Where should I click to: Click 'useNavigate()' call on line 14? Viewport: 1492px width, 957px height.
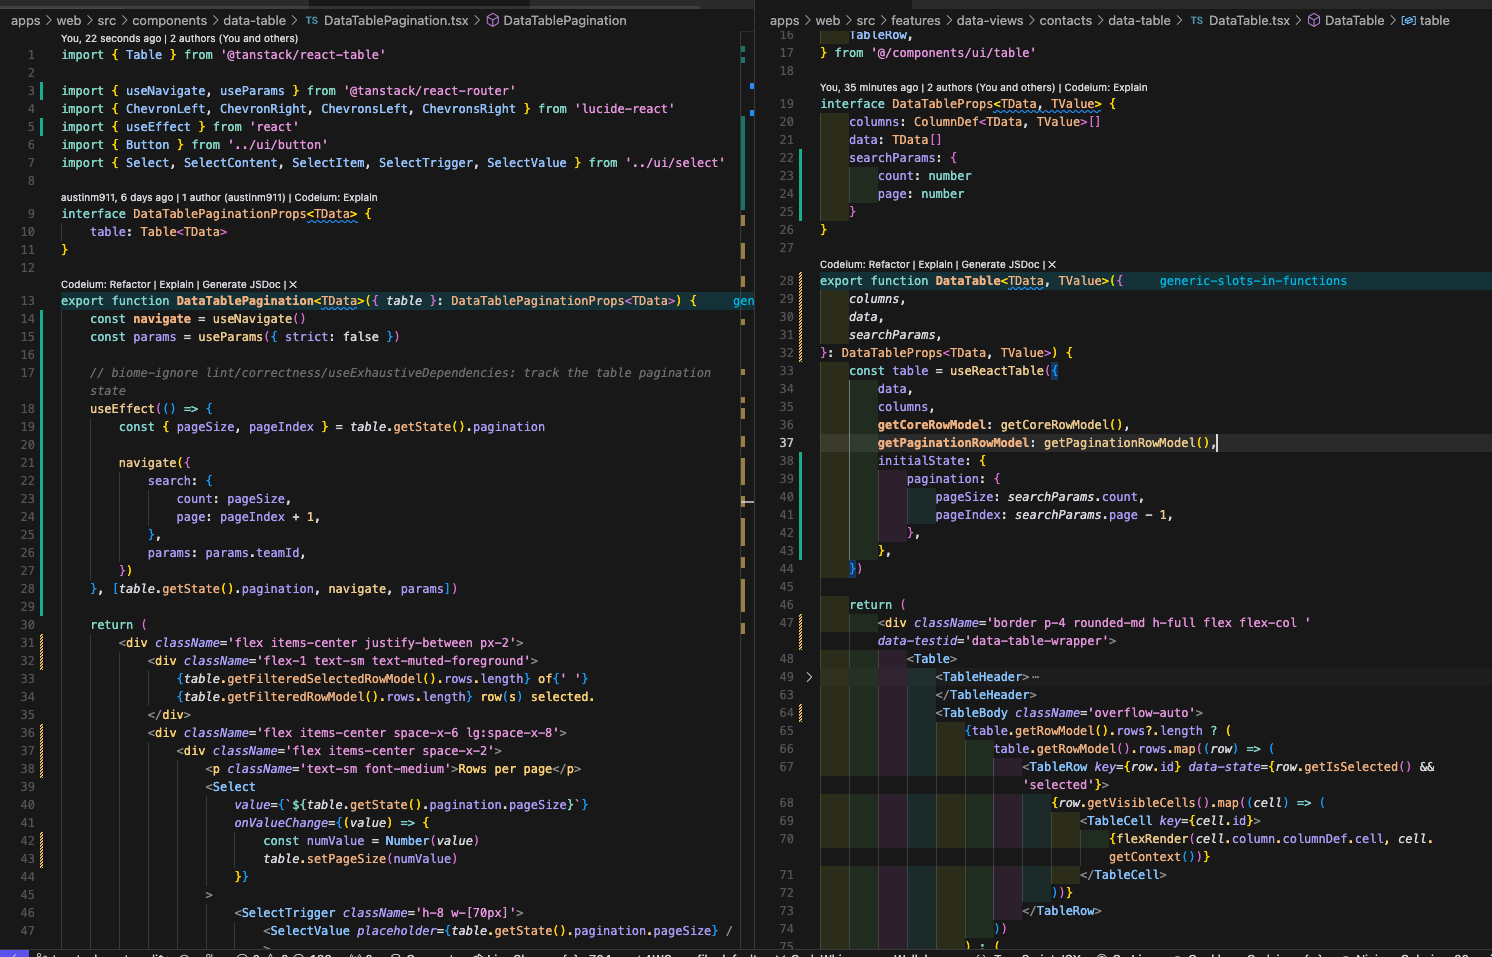click(259, 319)
